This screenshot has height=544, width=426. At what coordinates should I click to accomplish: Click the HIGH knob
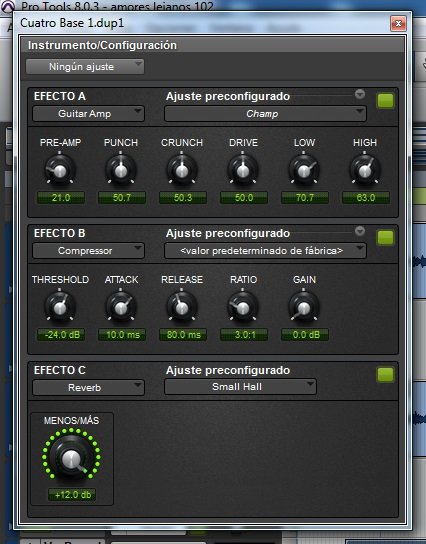coord(365,170)
